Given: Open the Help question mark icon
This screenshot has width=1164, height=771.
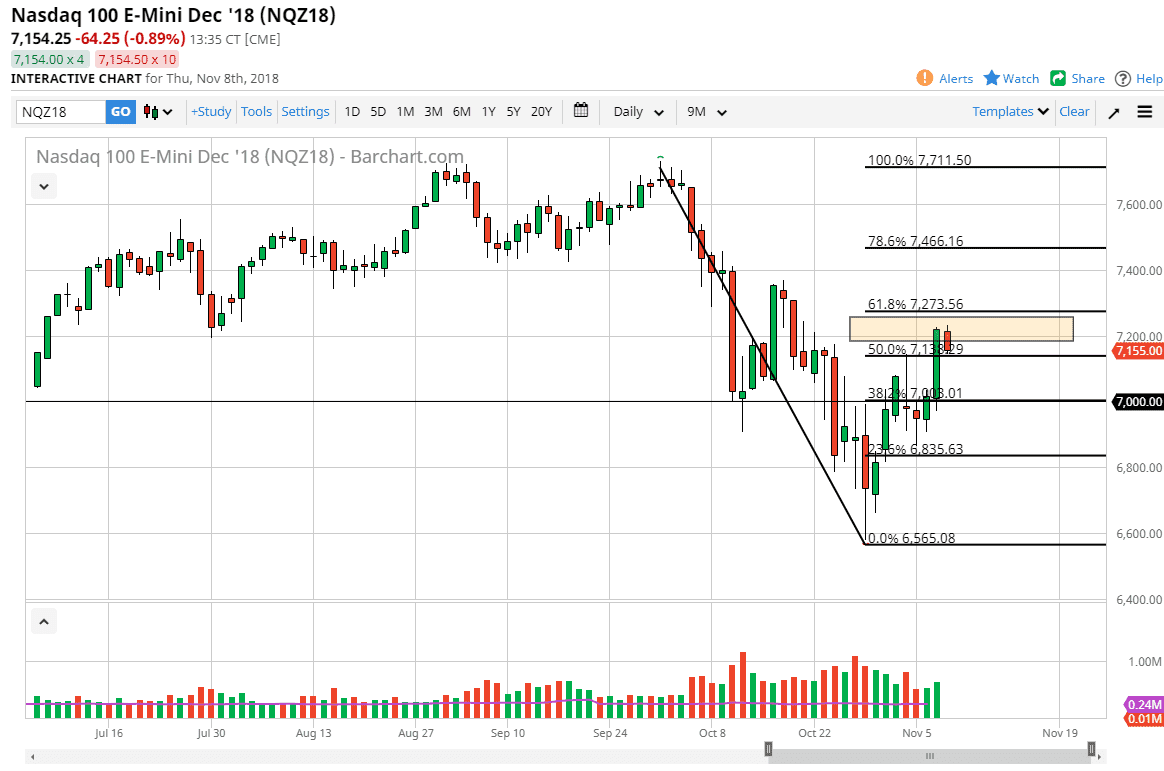Looking at the screenshot, I should (x=1123, y=78).
